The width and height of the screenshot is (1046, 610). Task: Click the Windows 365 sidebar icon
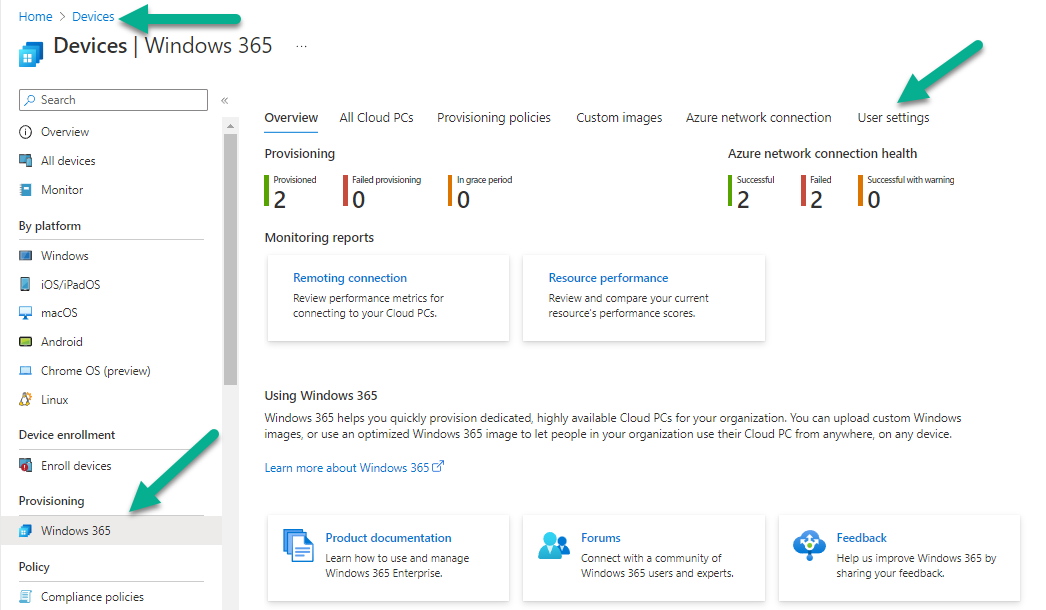25,531
